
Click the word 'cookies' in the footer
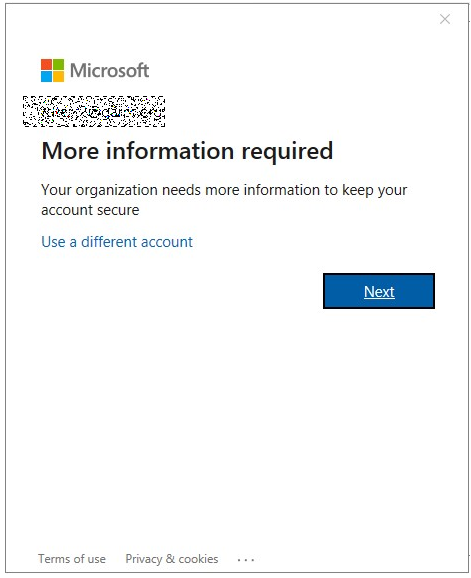pyautogui.click(x=198, y=559)
